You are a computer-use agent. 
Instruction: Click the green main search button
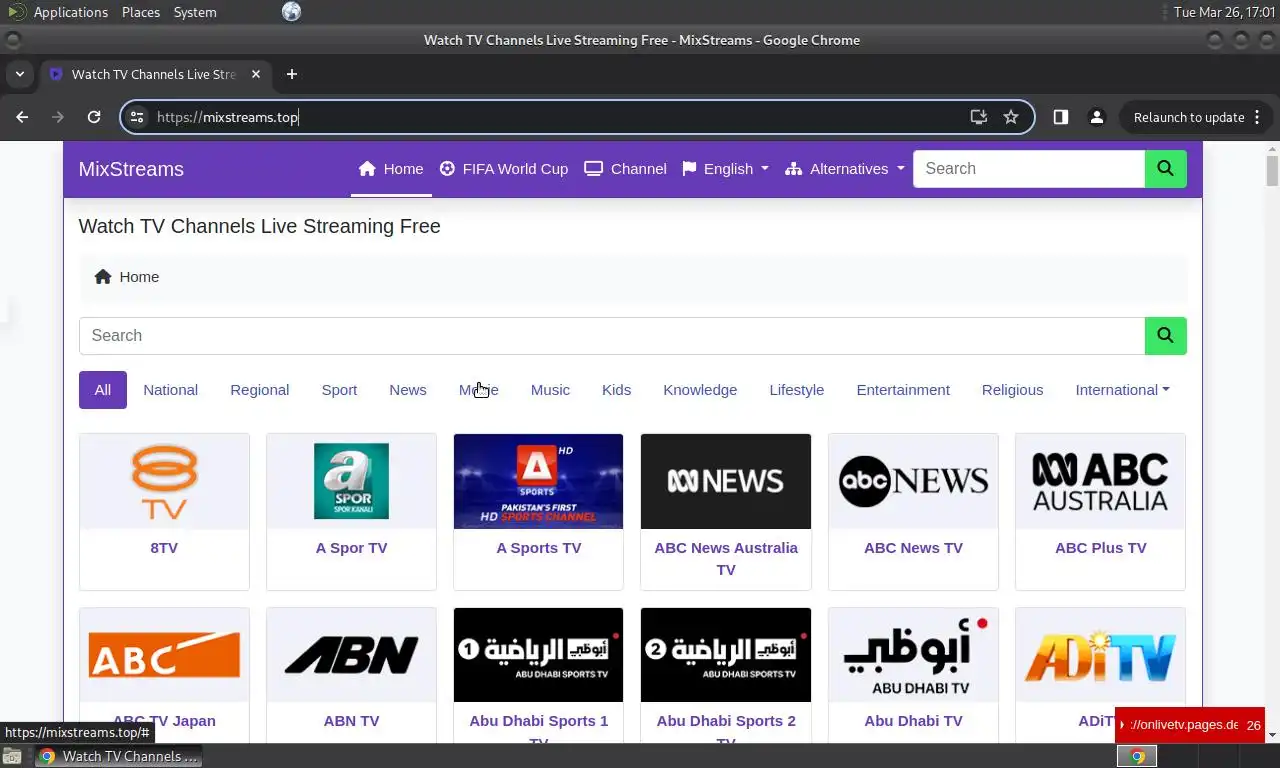pyautogui.click(x=1166, y=336)
